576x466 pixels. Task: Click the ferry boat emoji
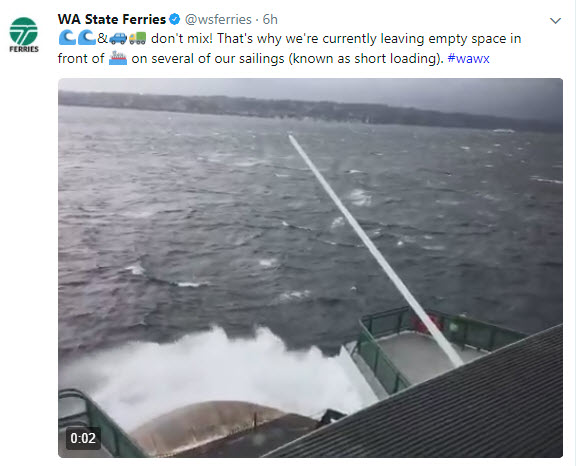pos(118,58)
